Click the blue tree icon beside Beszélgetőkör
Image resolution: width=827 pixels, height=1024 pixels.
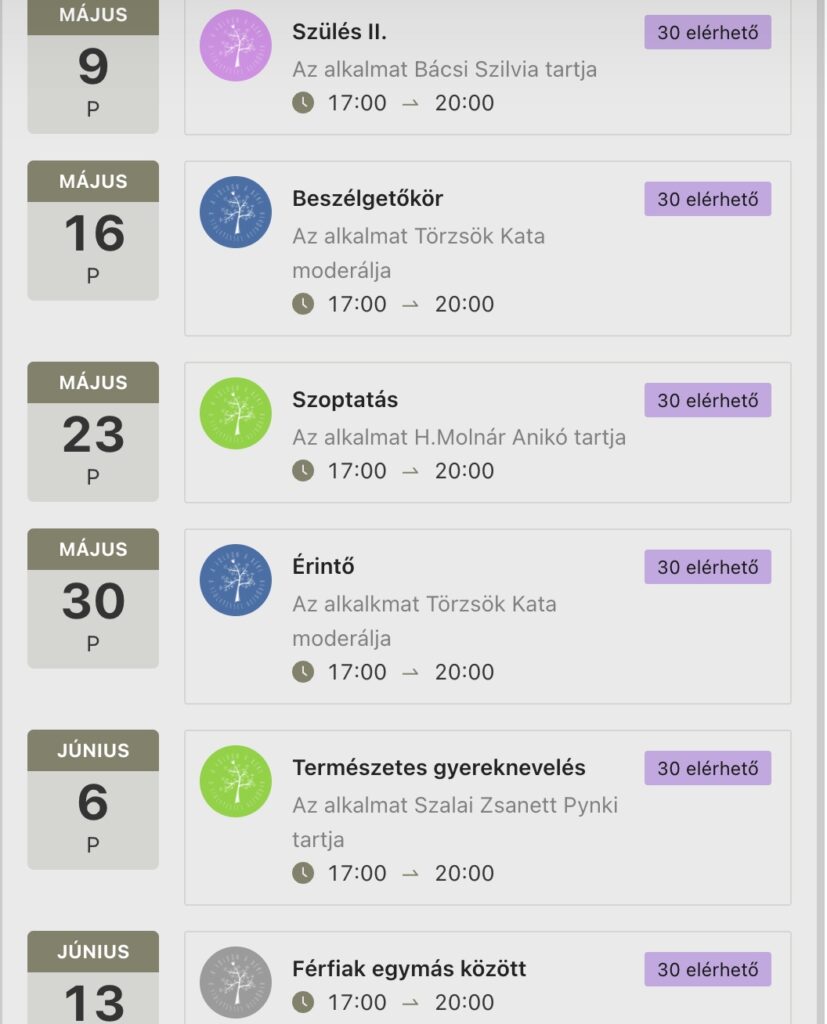tap(235, 212)
